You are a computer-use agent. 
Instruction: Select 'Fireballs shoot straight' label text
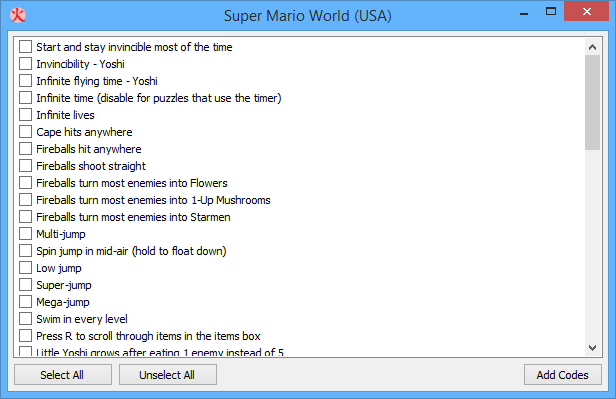(x=91, y=166)
